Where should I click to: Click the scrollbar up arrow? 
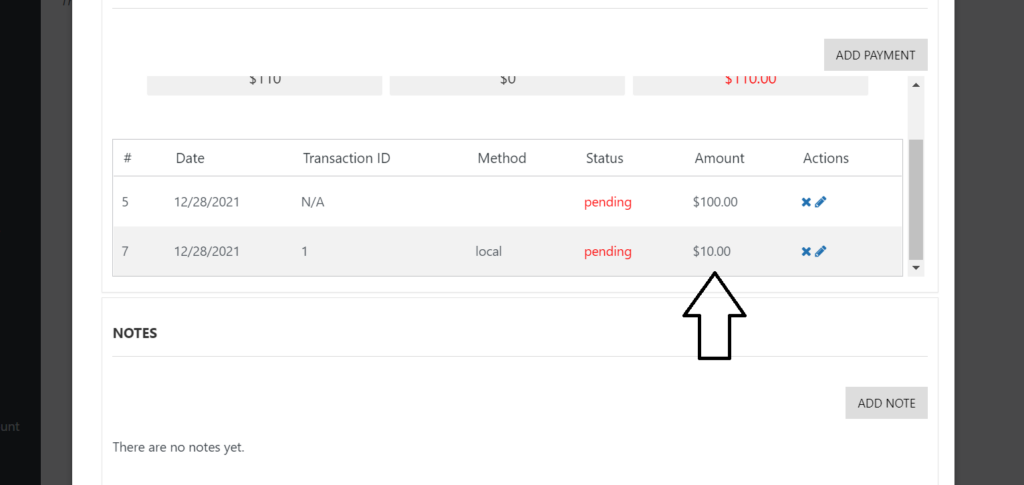pyautogui.click(x=916, y=85)
